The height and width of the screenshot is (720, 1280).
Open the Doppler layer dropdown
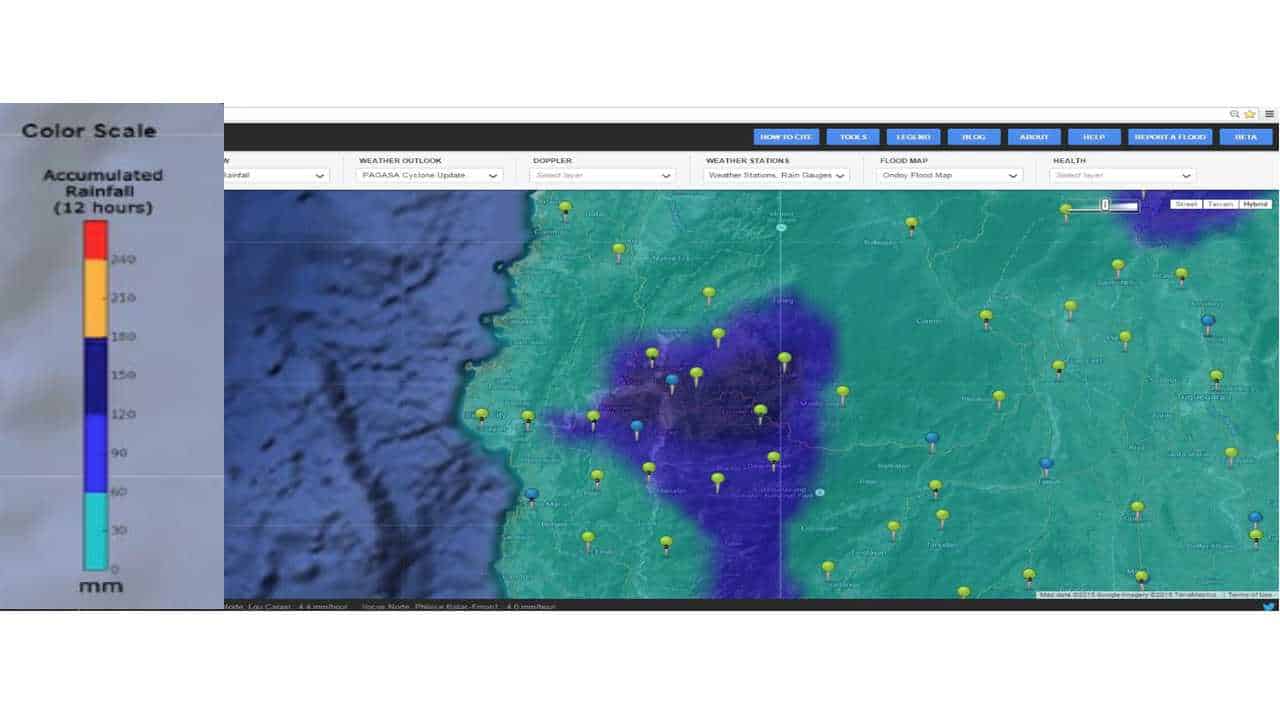[x=602, y=175]
